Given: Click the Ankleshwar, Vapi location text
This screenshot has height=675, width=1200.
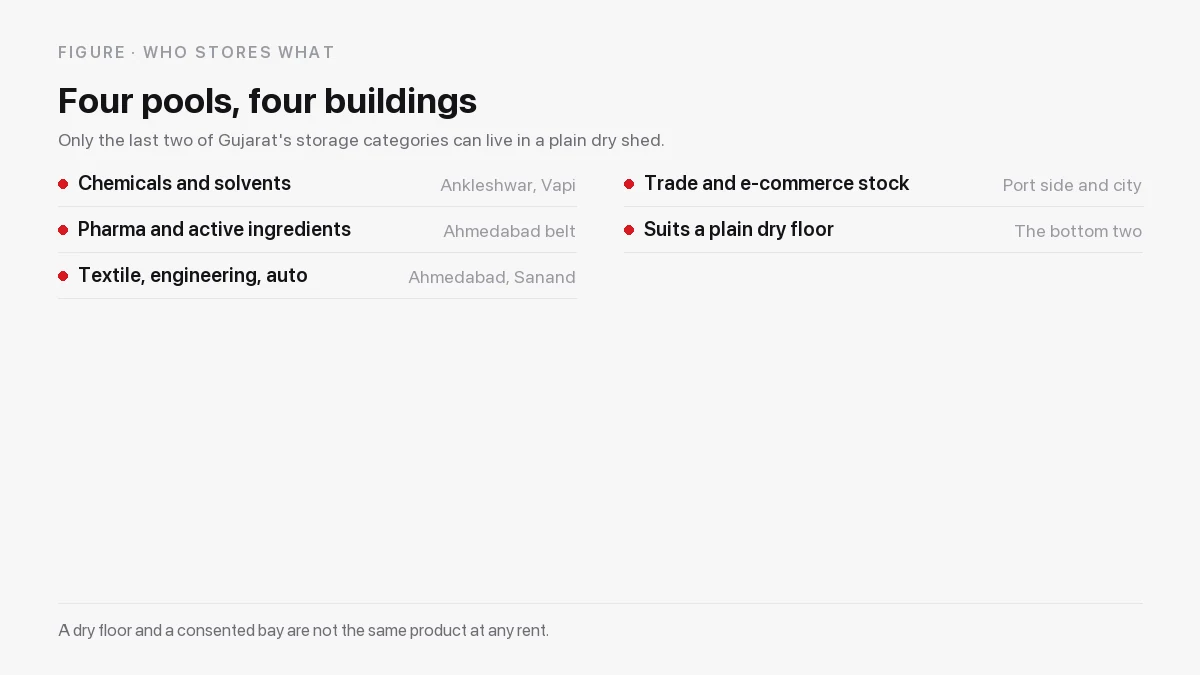Looking at the screenshot, I should tap(508, 185).
